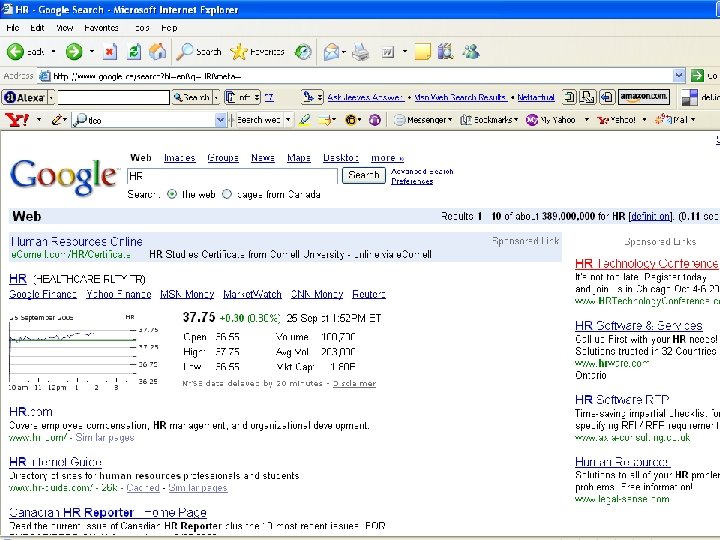720x540 pixels.
Task: Stop loading the page
Action: [x=109, y=52]
